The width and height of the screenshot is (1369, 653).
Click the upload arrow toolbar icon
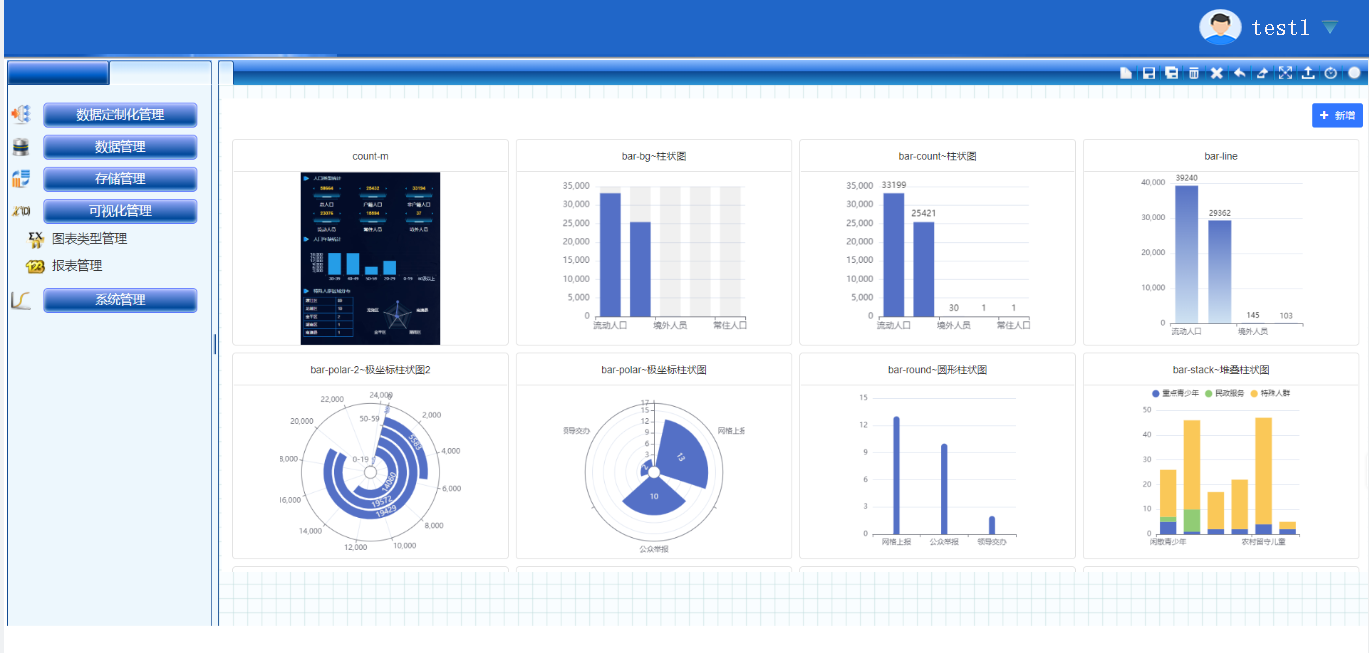coord(1308,73)
